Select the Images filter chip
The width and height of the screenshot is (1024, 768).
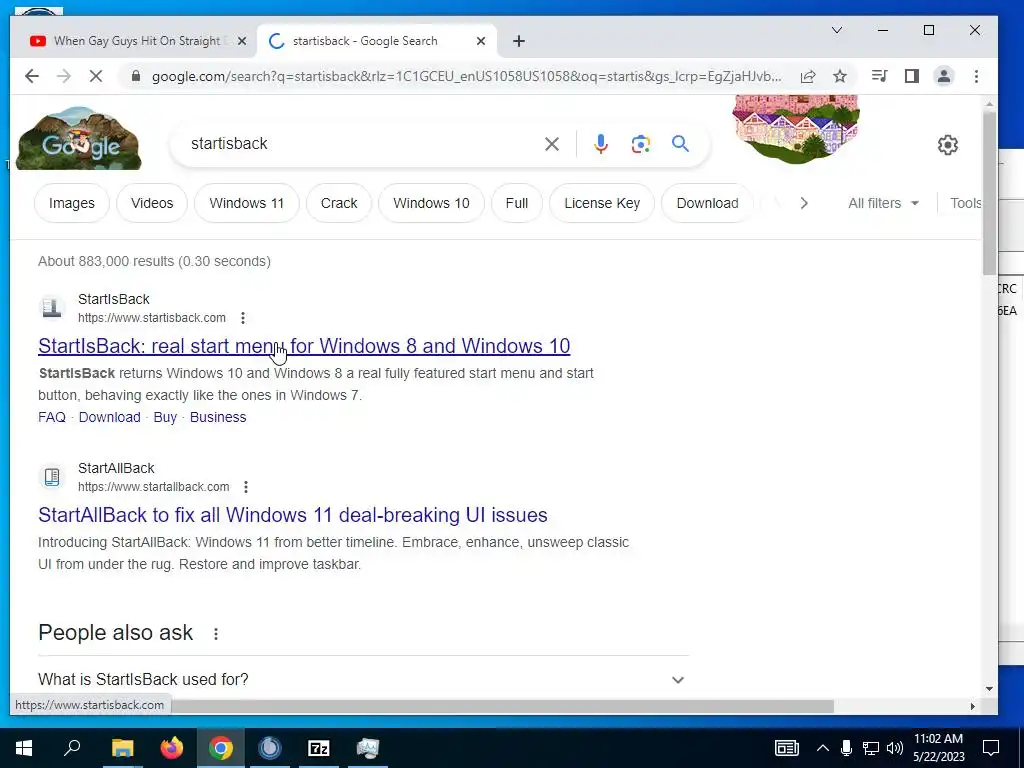tap(72, 203)
